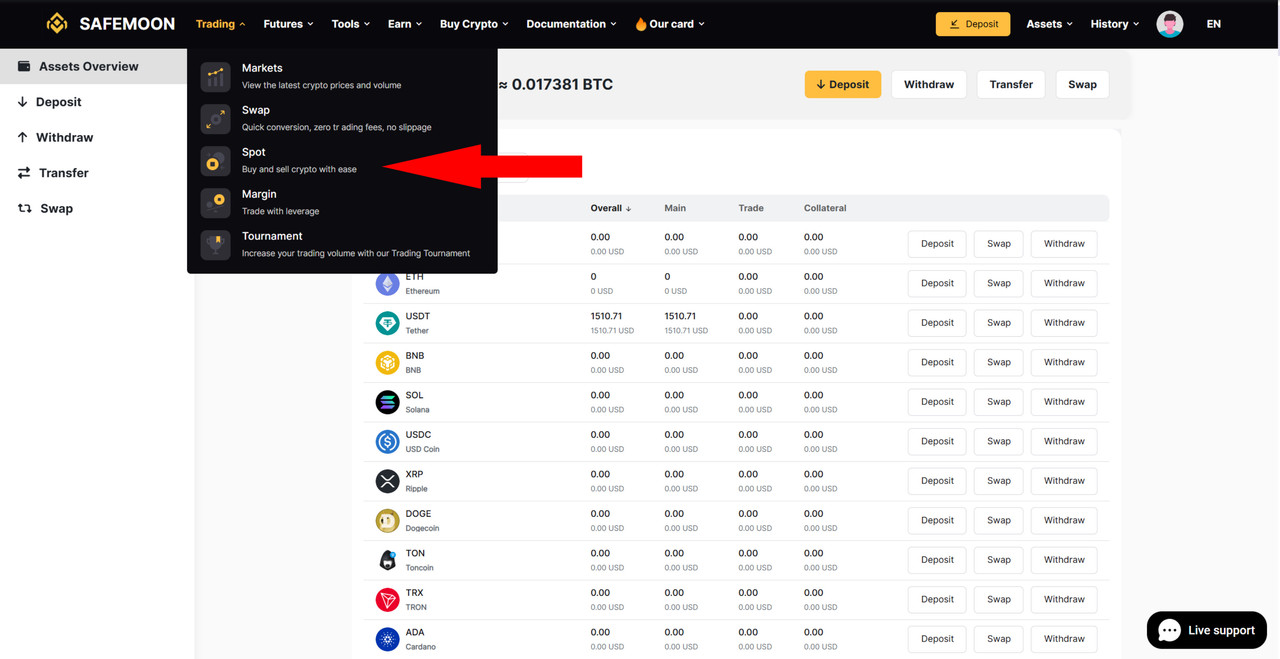The width and height of the screenshot is (1280, 659).
Task: Click the Solana coin icon
Action: click(387, 402)
